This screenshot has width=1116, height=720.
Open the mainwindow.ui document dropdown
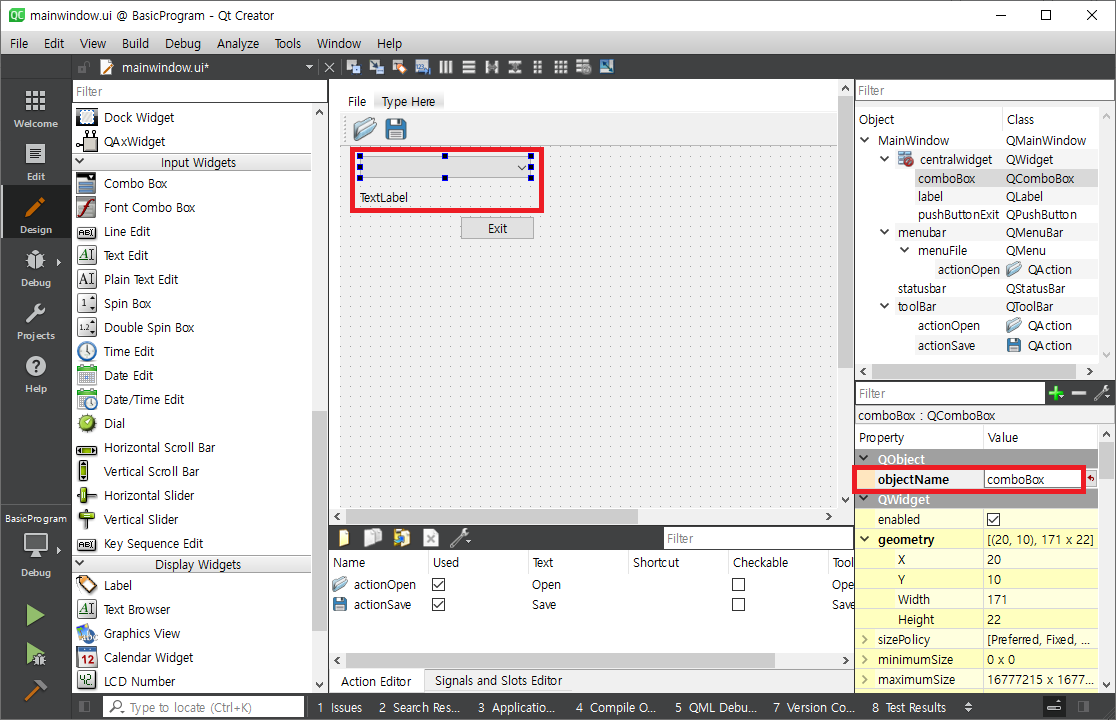[x=309, y=68]
